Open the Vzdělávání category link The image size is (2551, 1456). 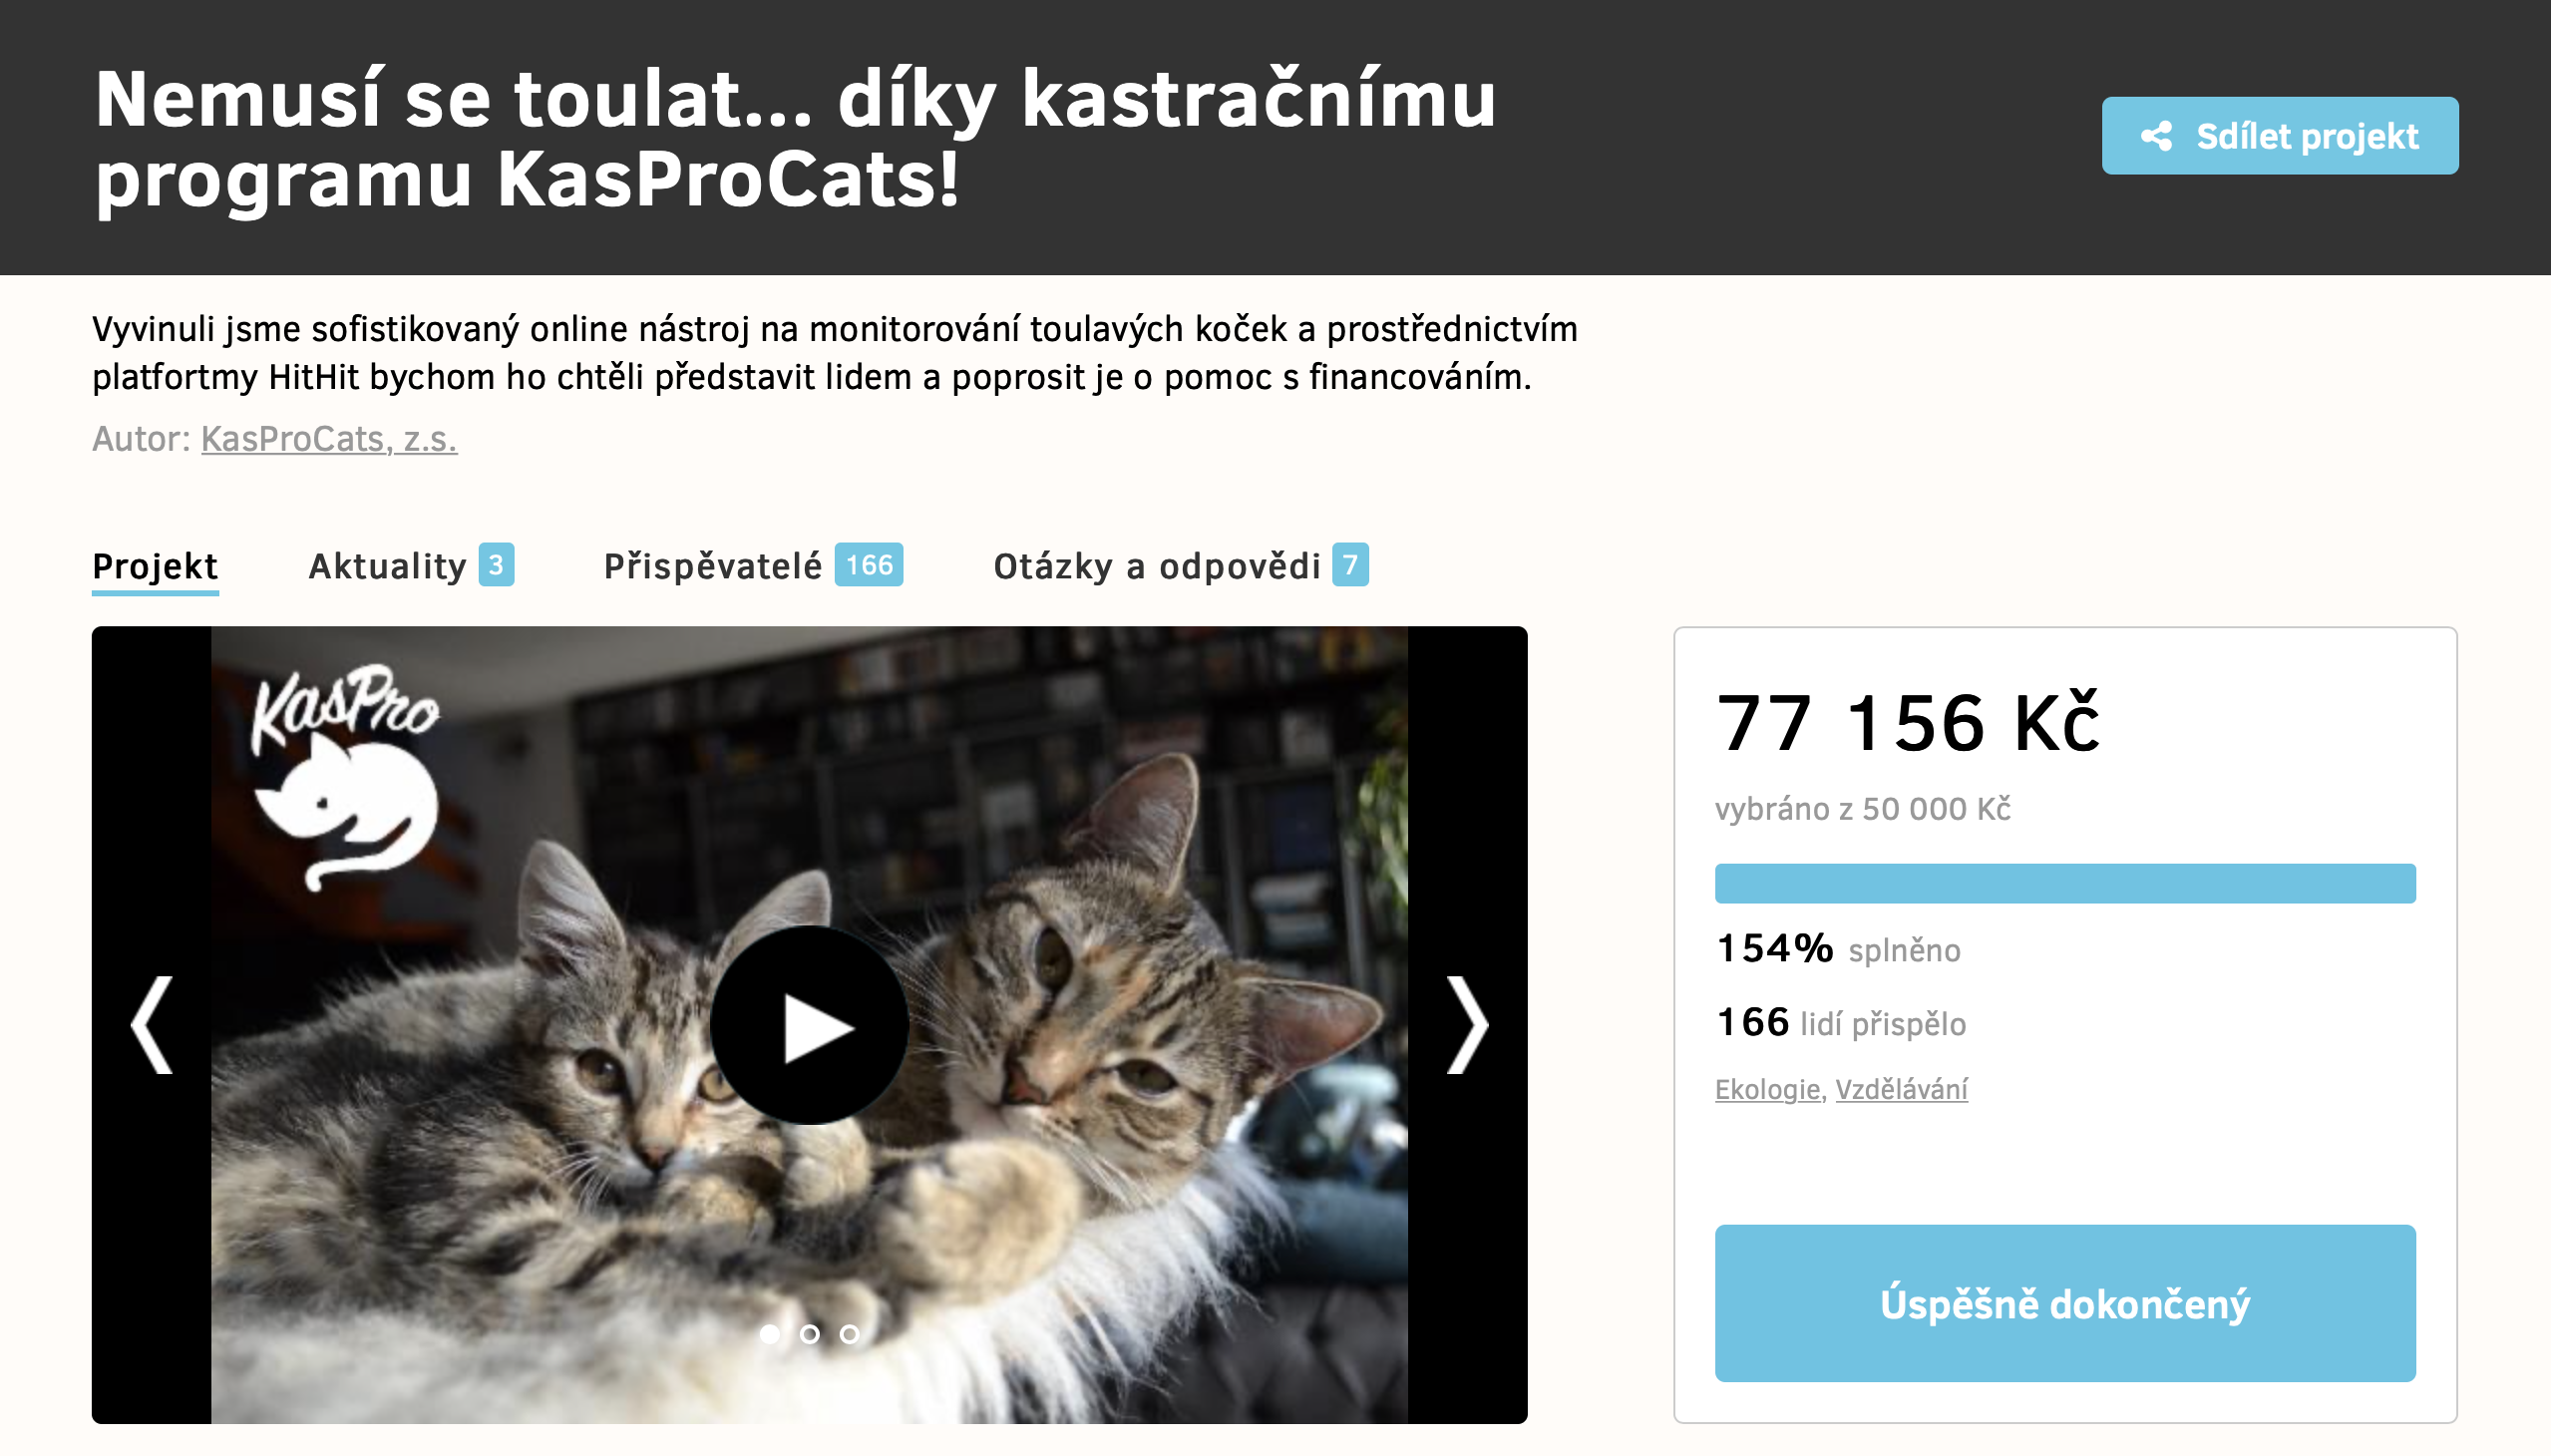(1901, 1089)
